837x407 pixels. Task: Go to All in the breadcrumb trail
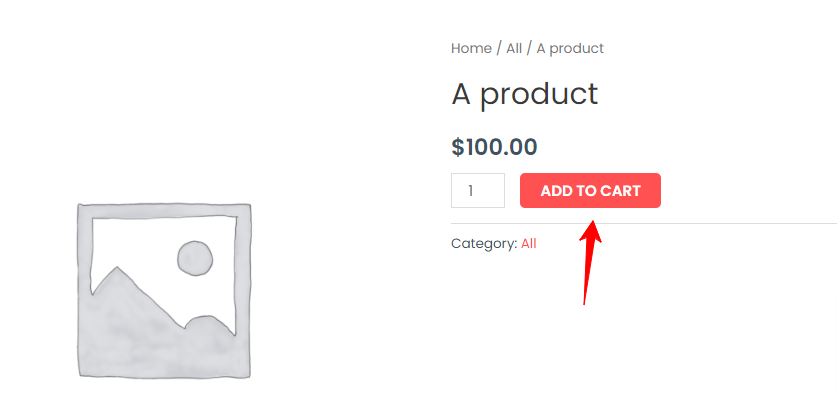pos(514,49)
